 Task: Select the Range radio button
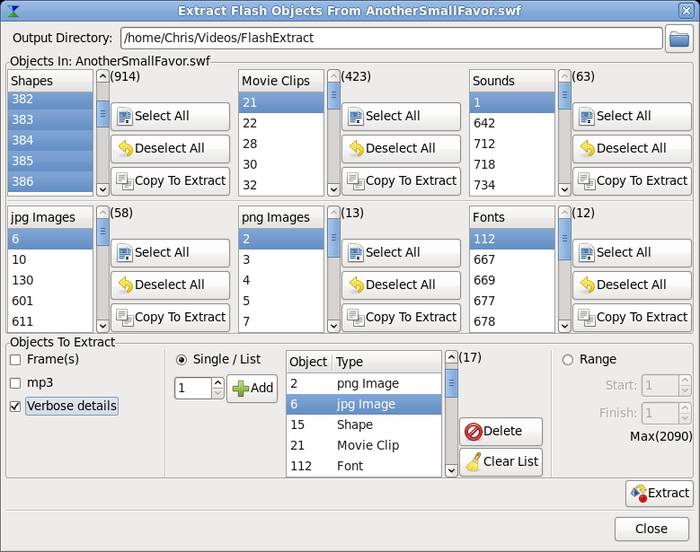click(x=568, y=360)
